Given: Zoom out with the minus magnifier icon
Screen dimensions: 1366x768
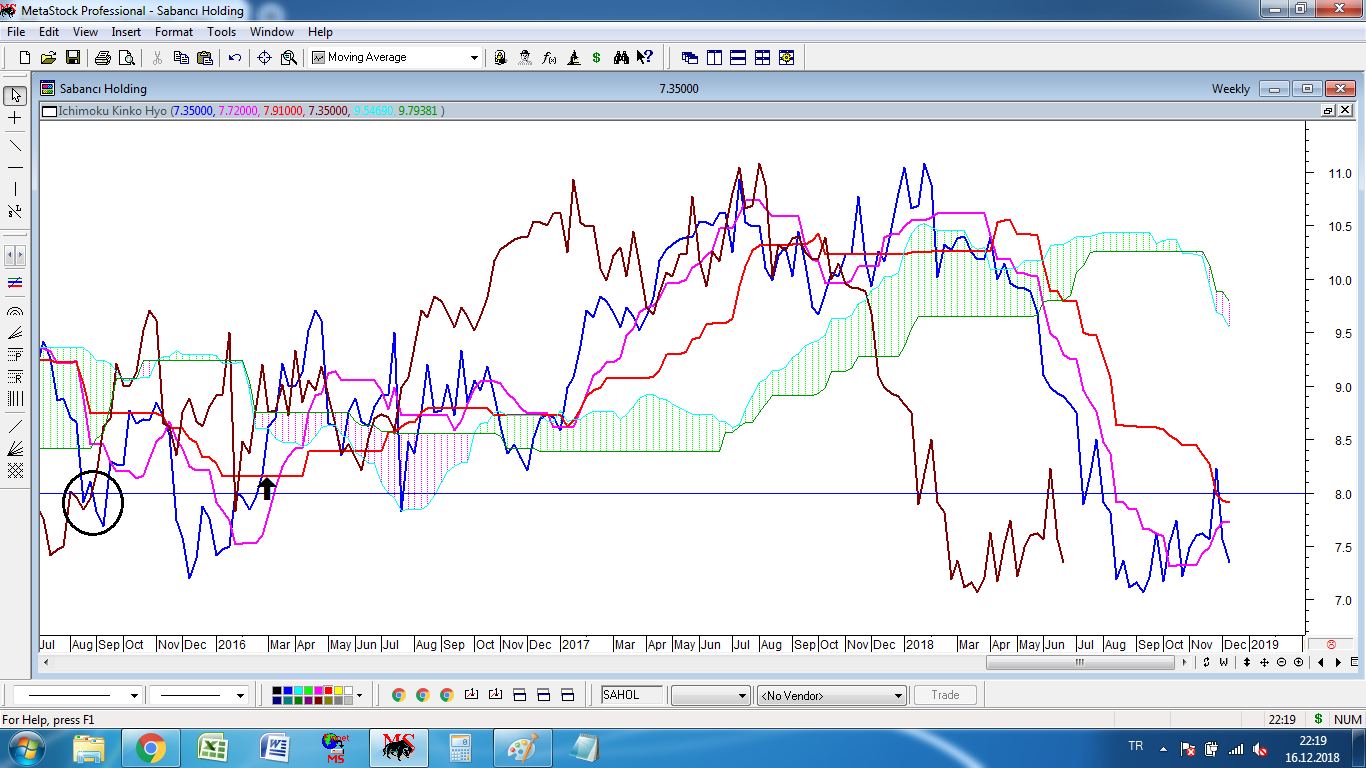Looking at the screenshot, I should [x=1282, y=662].
